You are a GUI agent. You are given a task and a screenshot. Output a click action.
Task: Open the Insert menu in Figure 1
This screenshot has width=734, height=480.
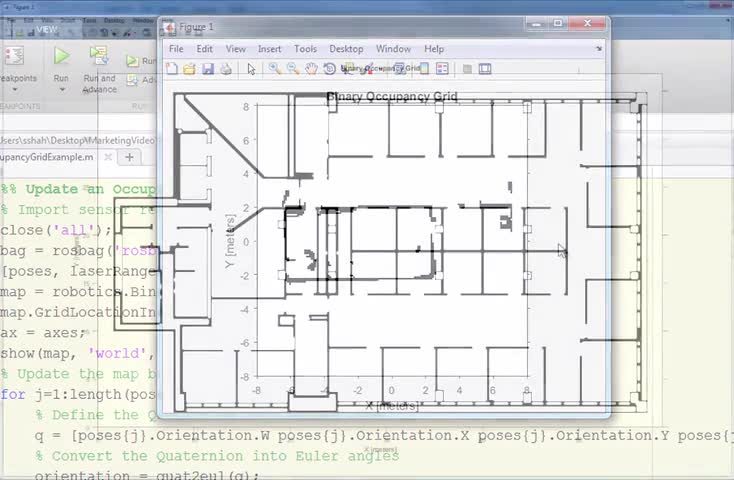click(x=270, y=49)
